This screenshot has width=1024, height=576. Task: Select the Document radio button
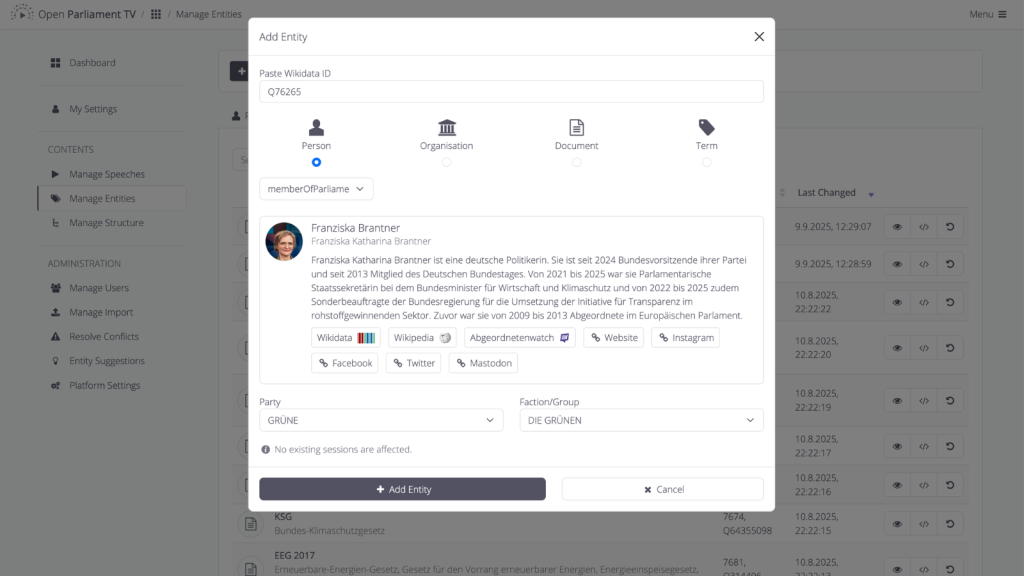point(576,162)
